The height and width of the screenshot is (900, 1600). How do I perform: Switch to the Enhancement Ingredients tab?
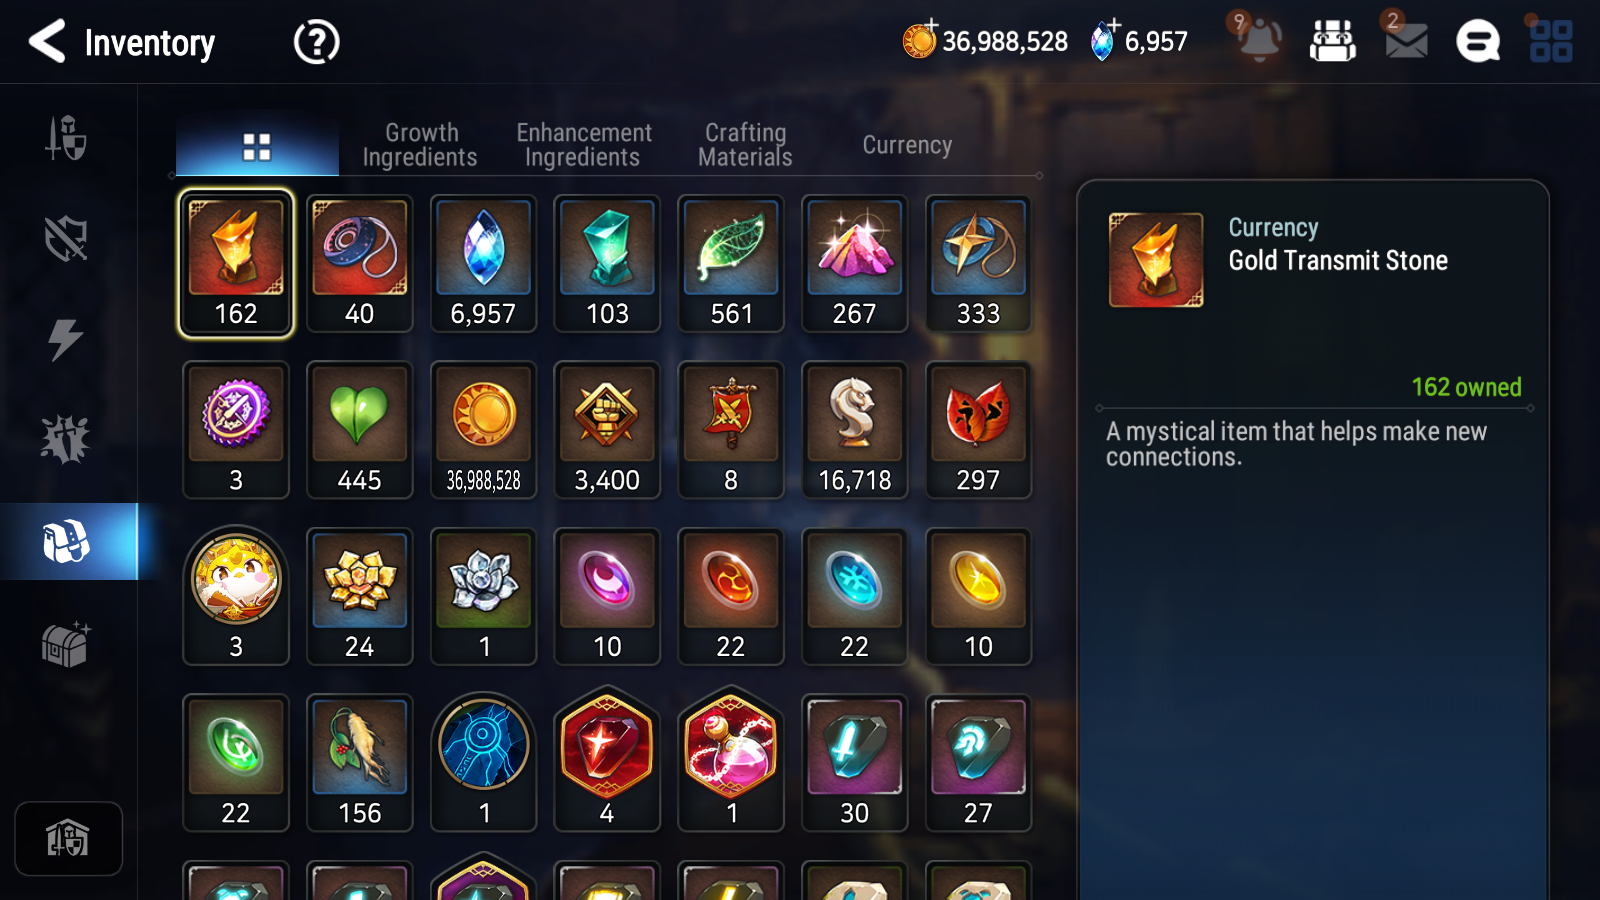point(583,145)
